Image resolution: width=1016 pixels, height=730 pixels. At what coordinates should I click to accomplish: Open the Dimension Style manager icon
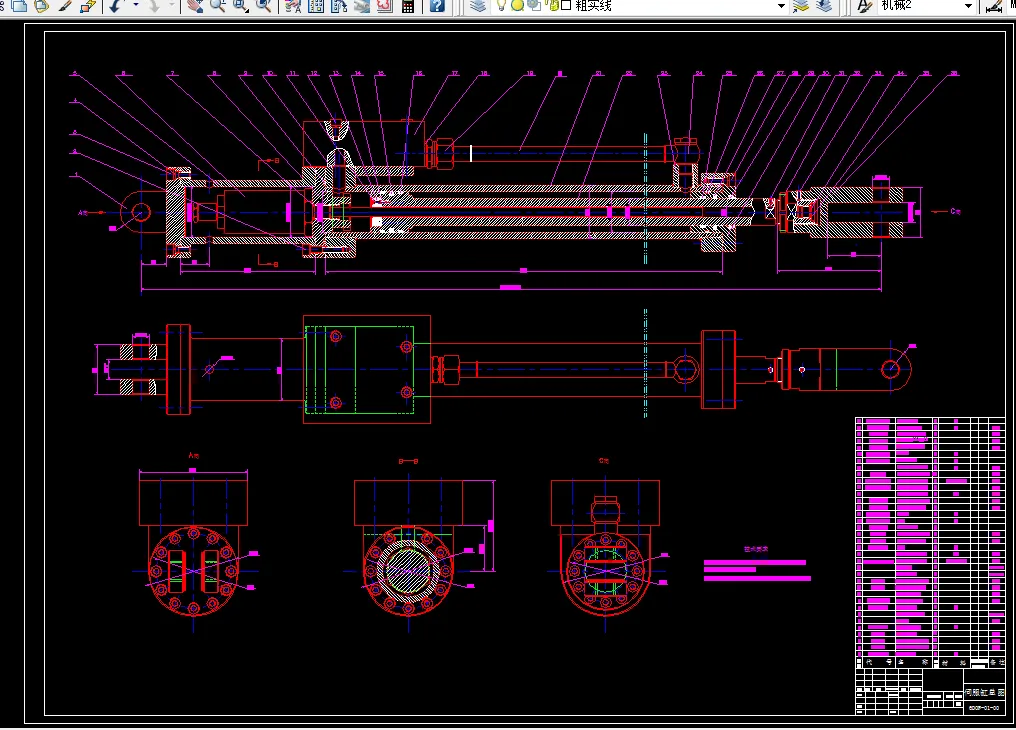[993, 6]
